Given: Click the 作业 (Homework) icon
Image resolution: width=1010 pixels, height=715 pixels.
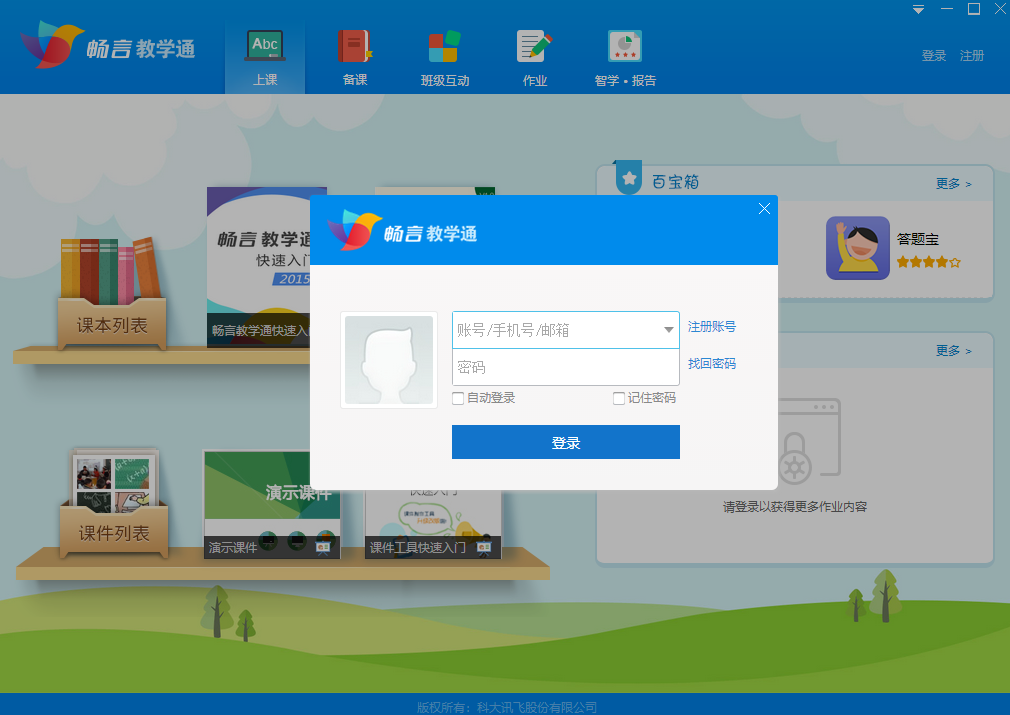Looking at the screenshot, I should (534, 45).
